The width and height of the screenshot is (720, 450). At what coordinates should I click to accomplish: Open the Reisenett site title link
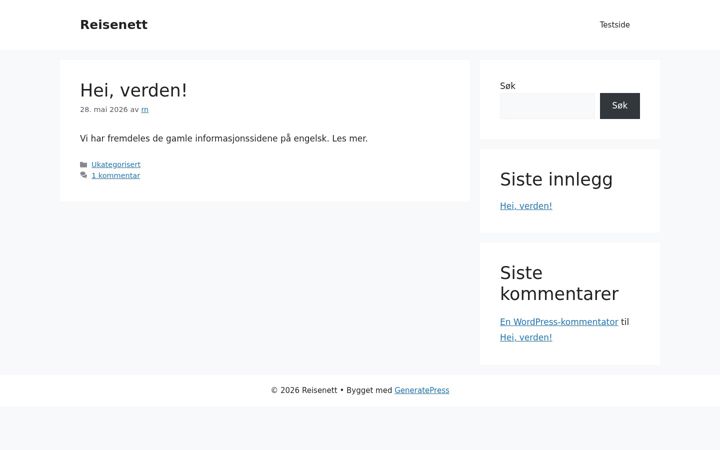click(113, 24)
